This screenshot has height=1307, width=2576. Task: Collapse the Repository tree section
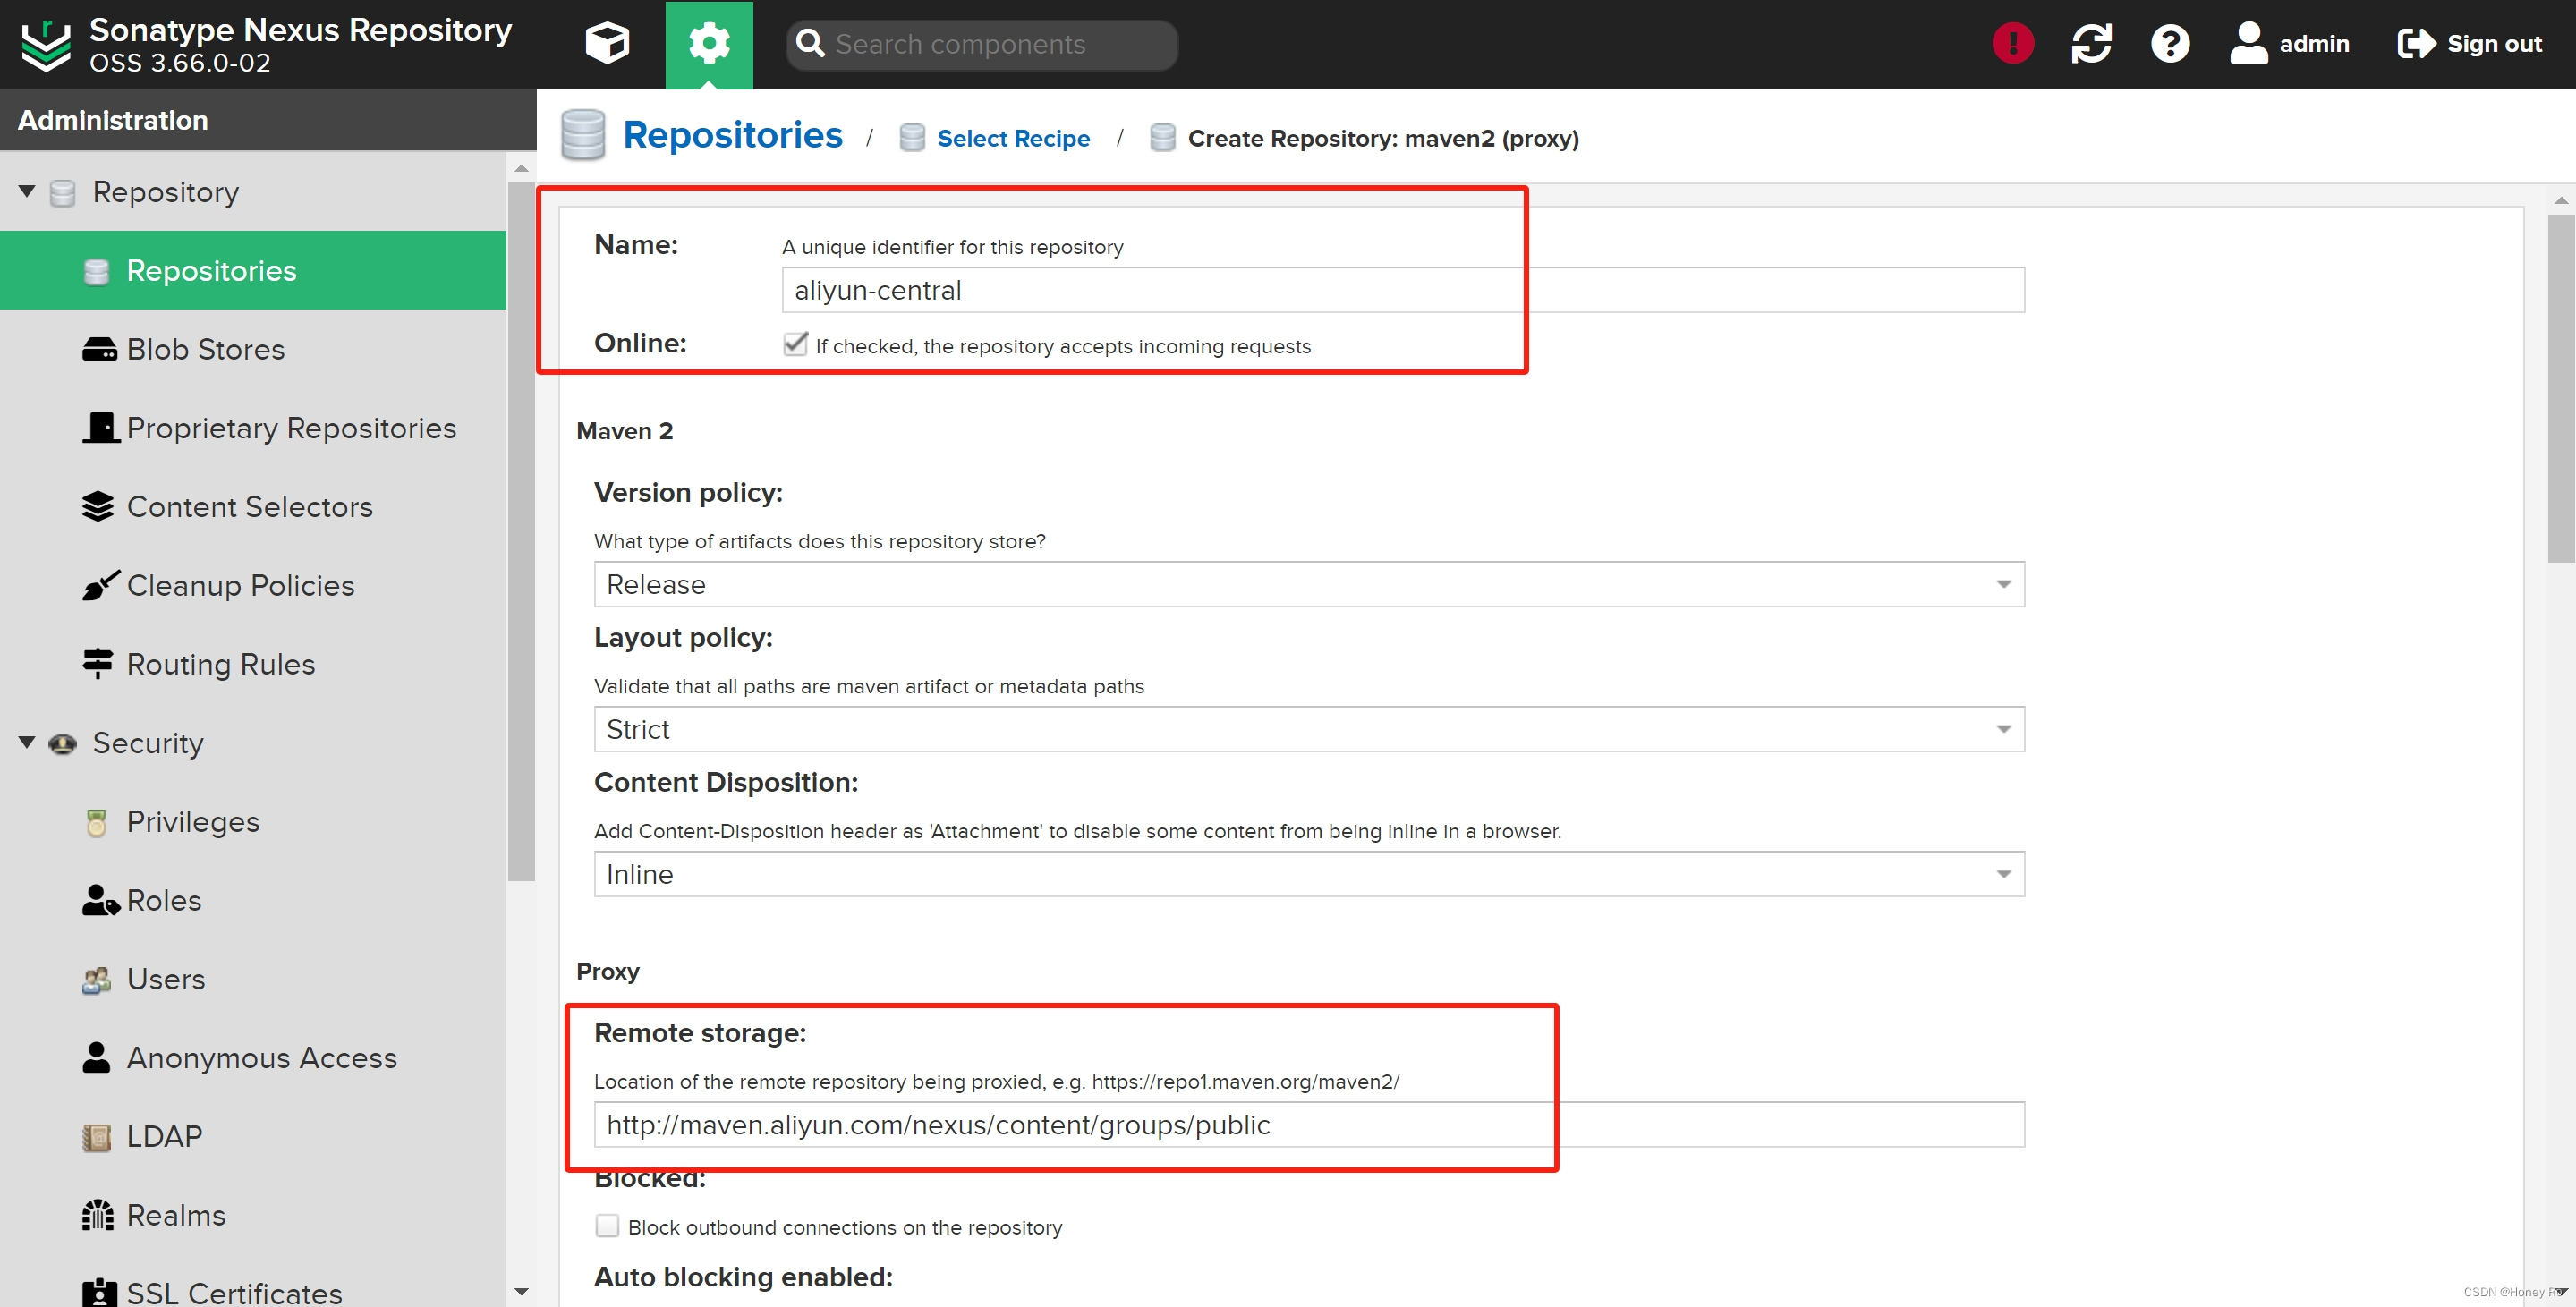[27, 191]
